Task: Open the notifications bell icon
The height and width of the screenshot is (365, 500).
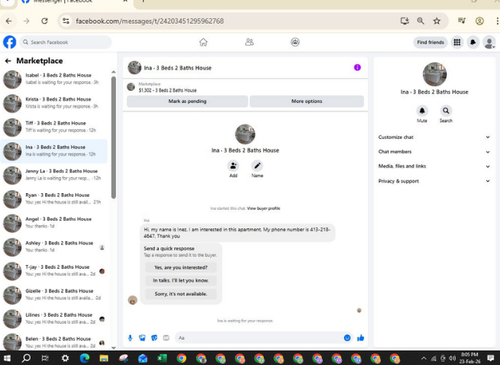Action: (473, 42)
